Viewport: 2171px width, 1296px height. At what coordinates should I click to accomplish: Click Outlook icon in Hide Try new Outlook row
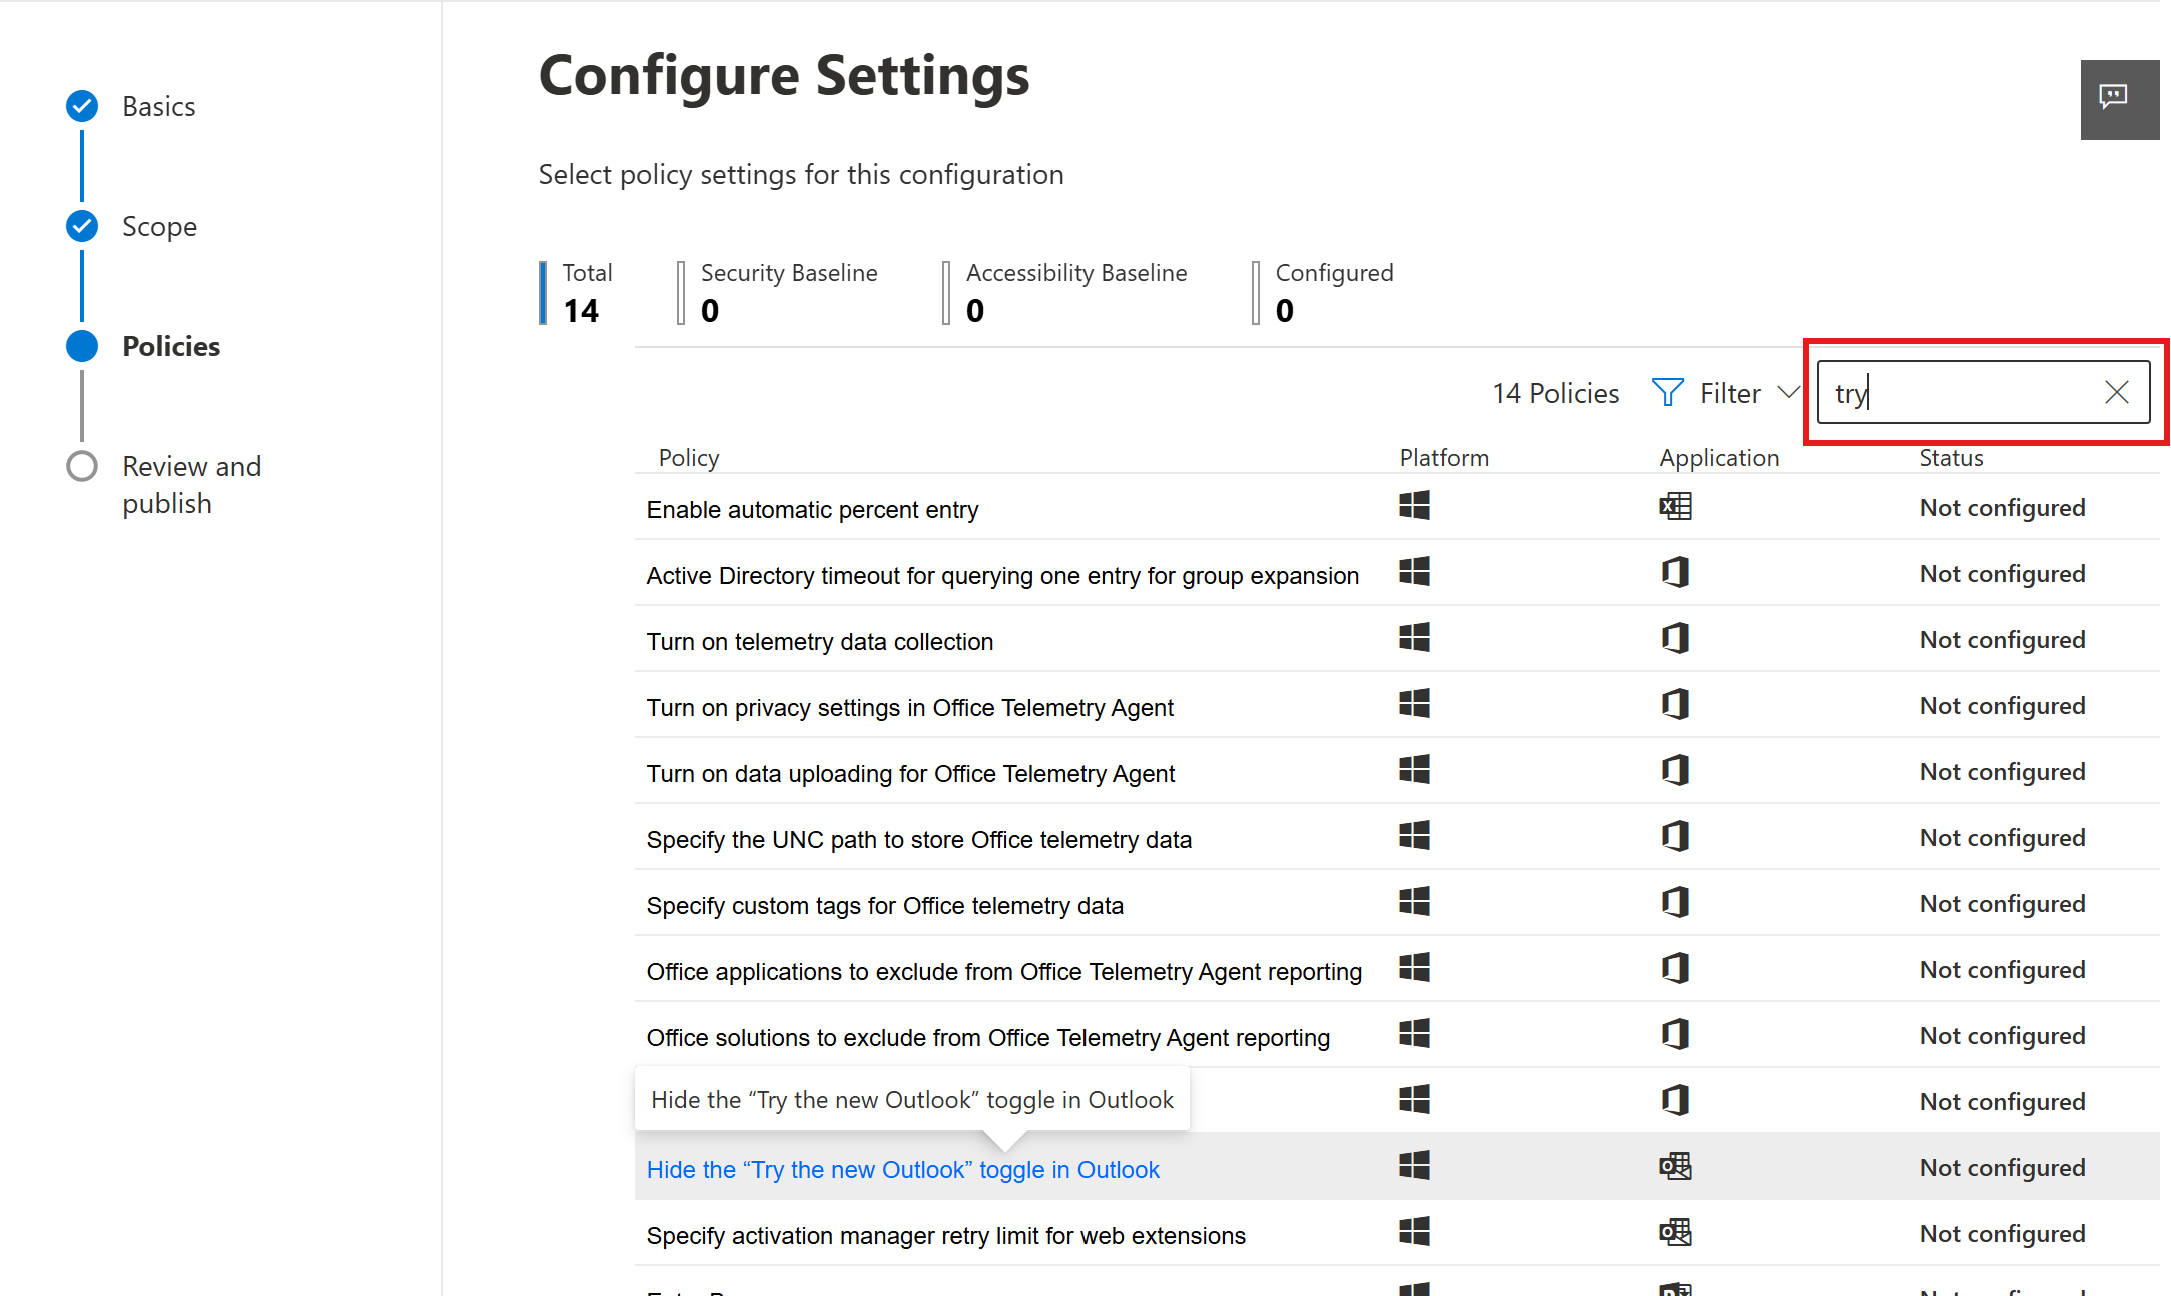[x=1675, y=1167]
